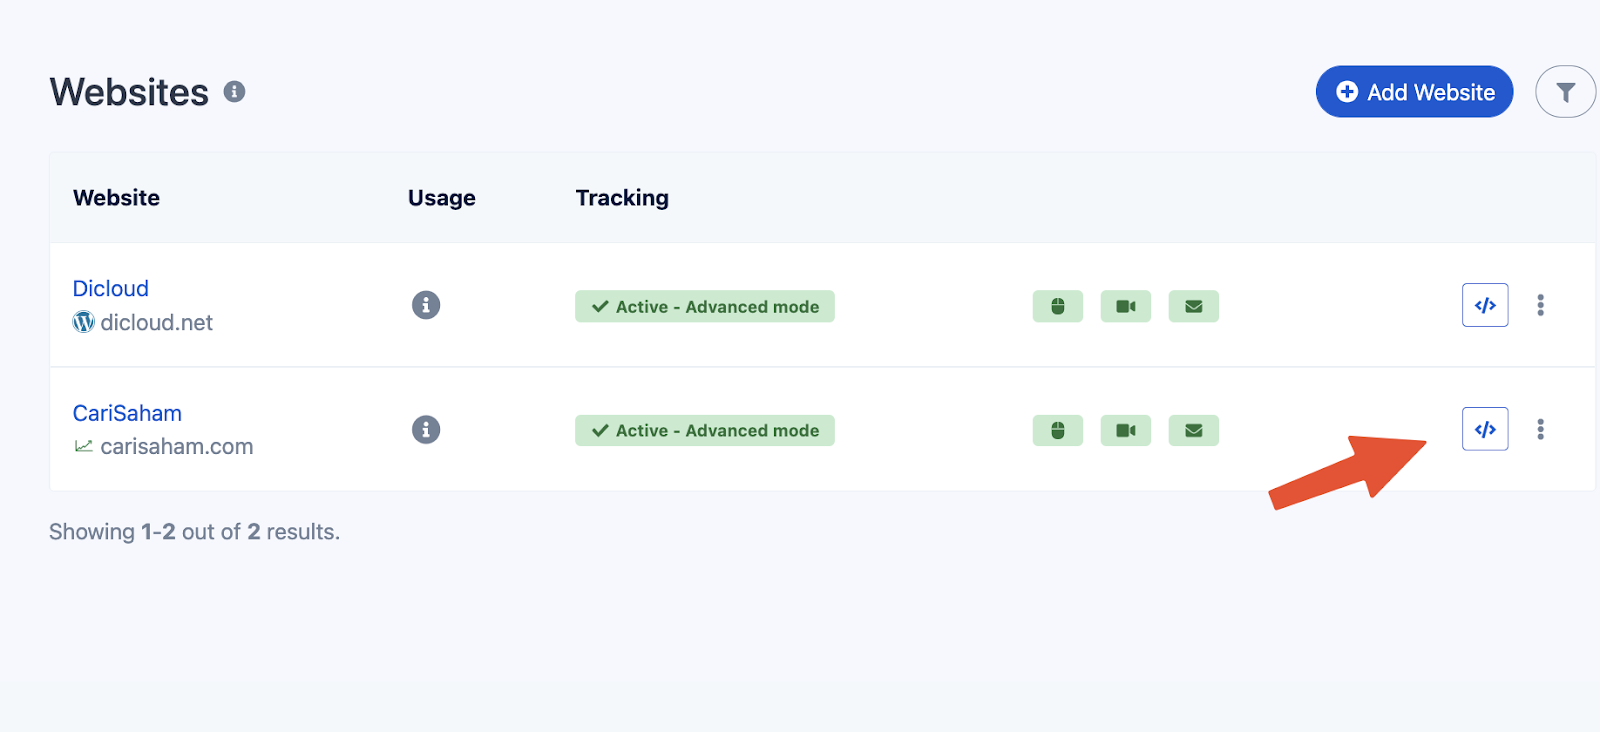Screen dimensions: 1600x732
Task: Click CariSaham Active - Advanced mode badge
Action: pos(705,430)
